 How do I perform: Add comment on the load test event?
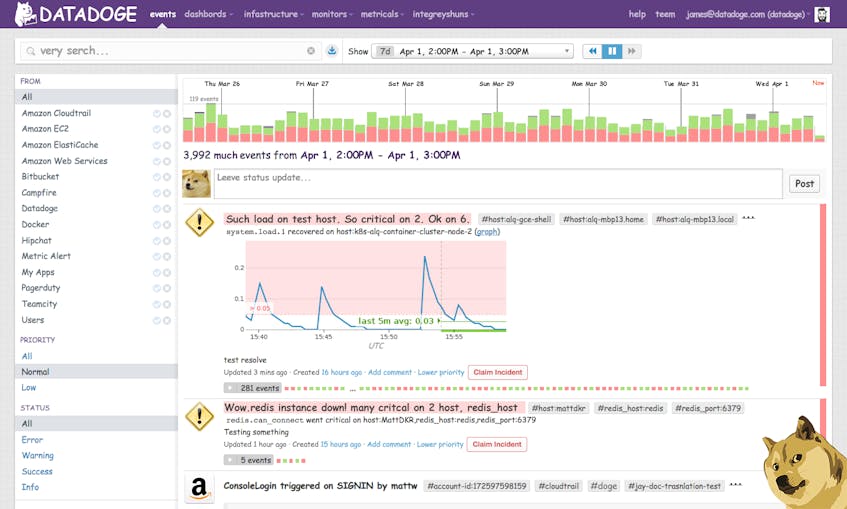tap(389, 372)
